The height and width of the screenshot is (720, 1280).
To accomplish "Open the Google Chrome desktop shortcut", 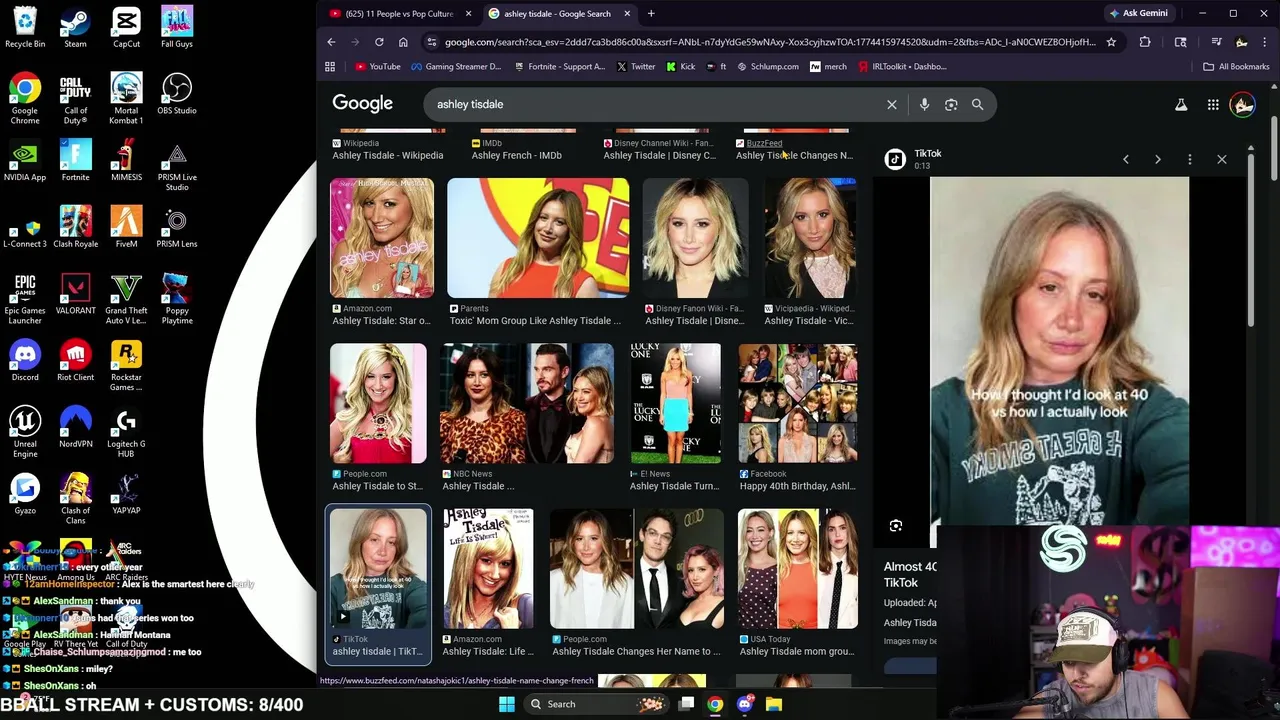I will pos(25,99).
